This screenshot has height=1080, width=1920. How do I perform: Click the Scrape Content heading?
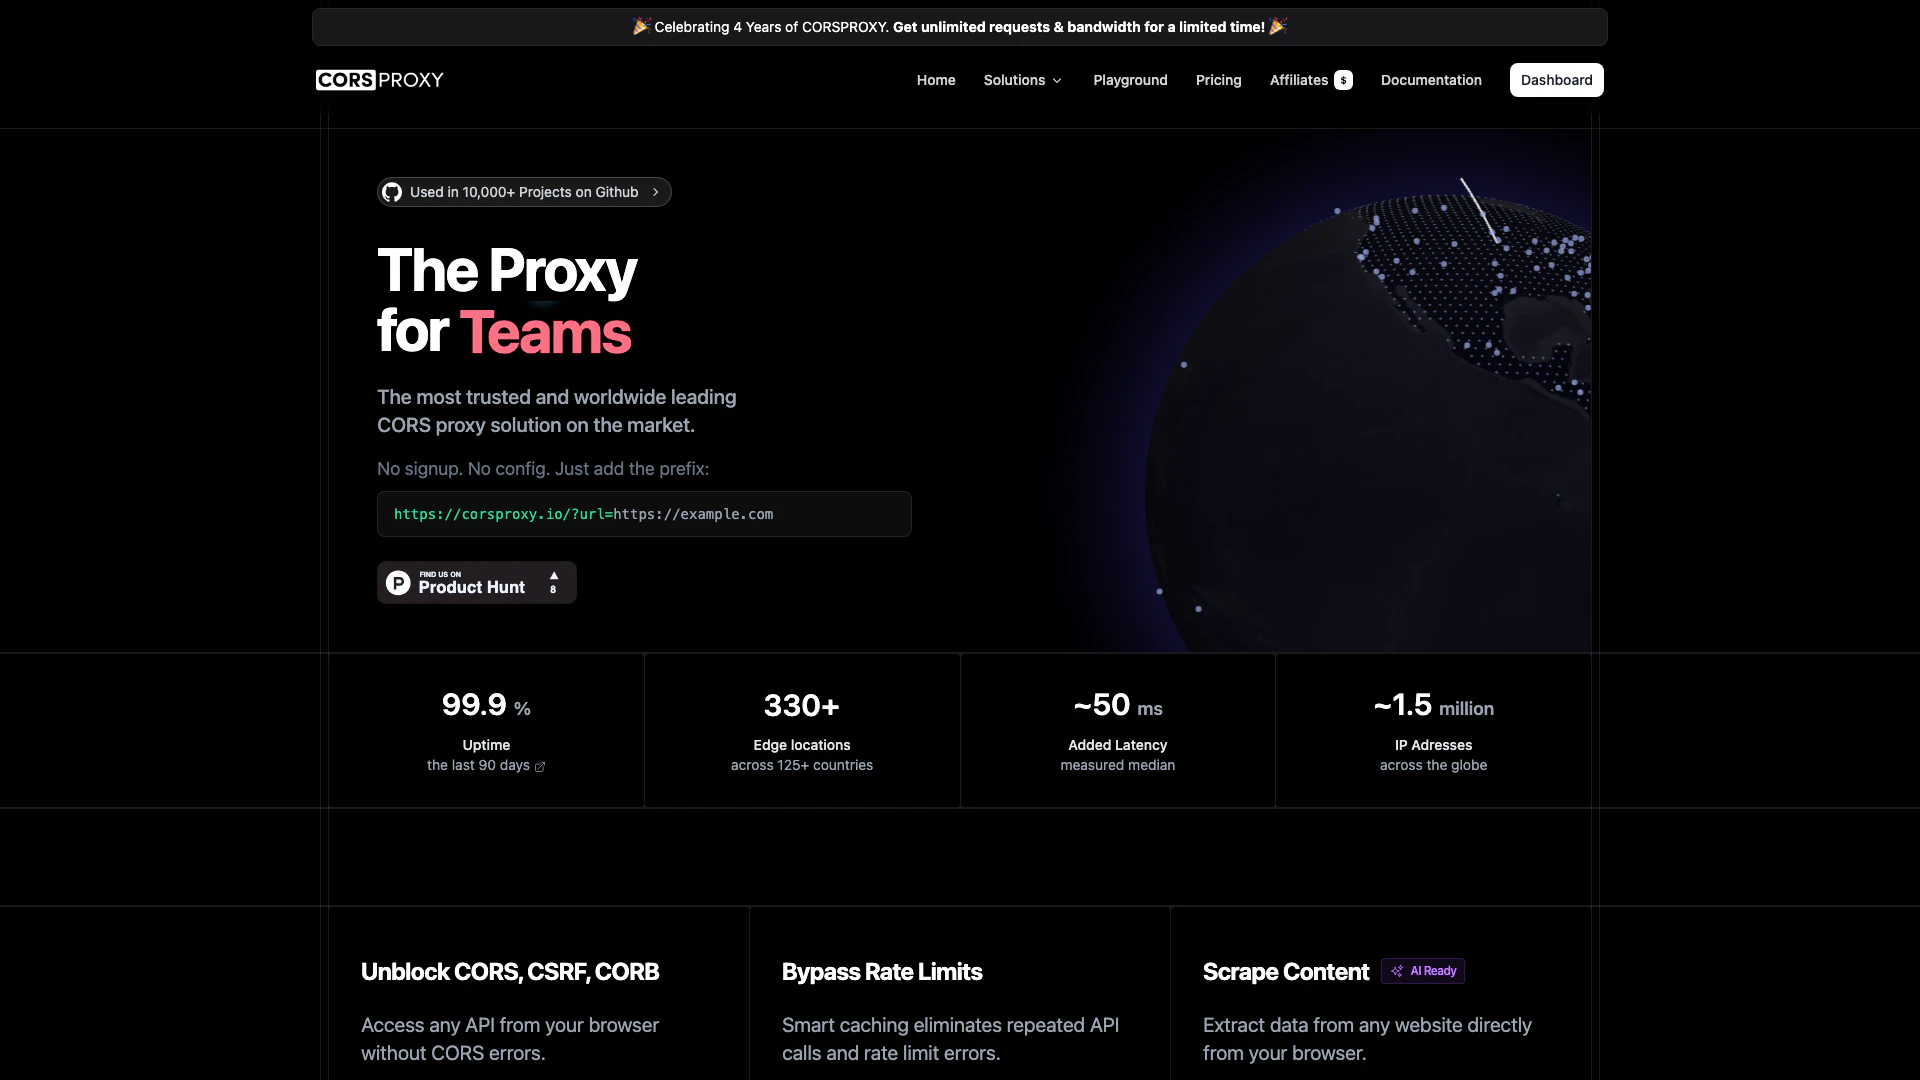(1285, 972)
